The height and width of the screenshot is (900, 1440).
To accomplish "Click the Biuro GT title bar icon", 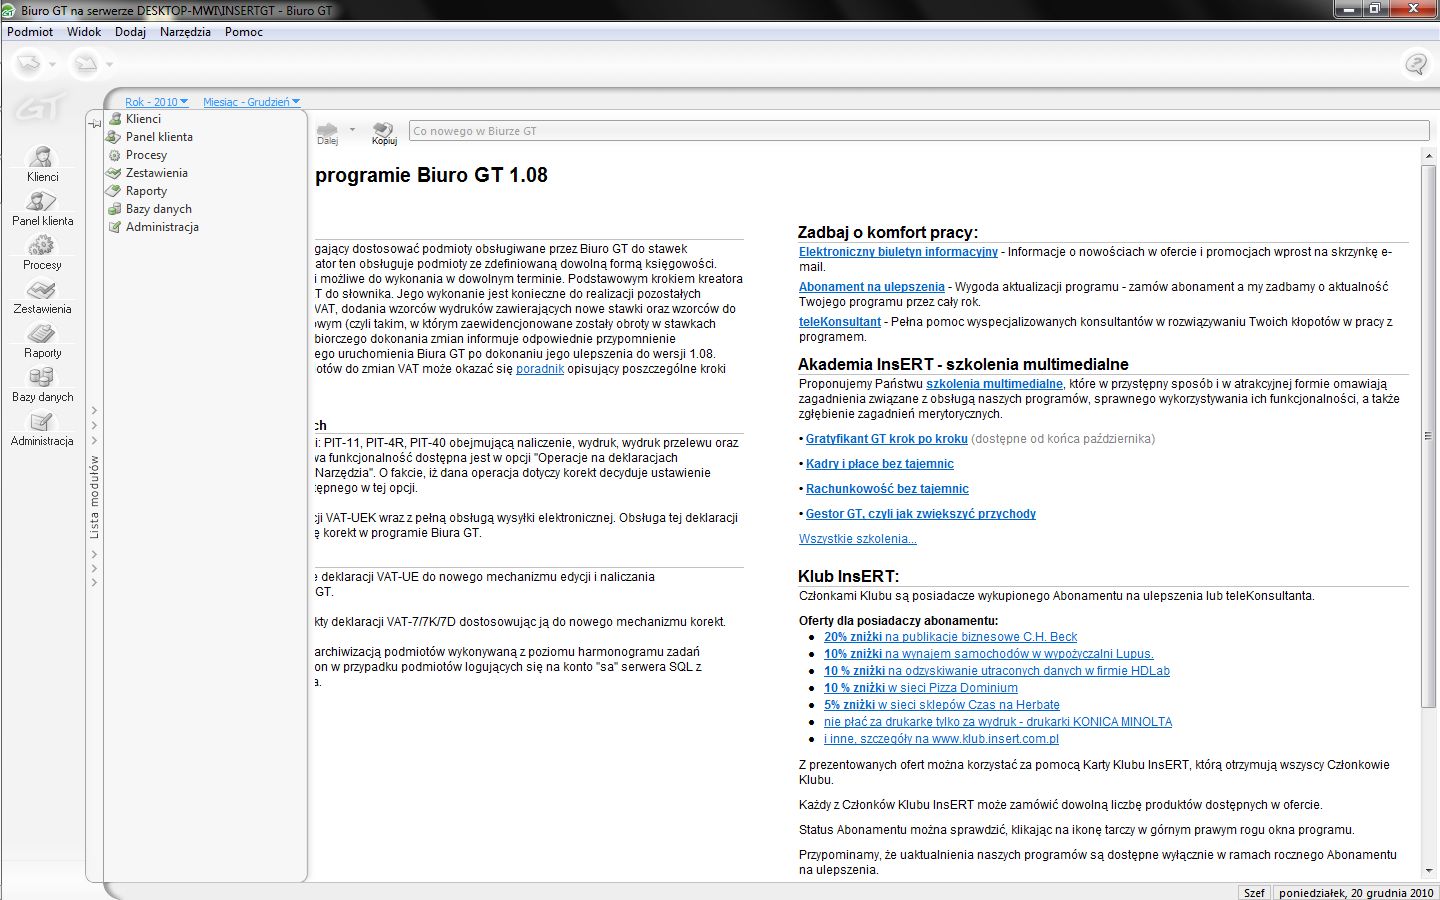I will [10, 10].
